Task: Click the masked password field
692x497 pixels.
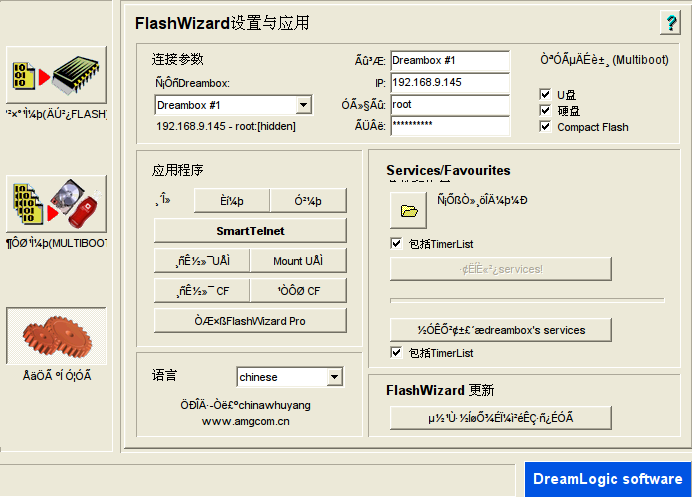Action: (x=450, y=126)
